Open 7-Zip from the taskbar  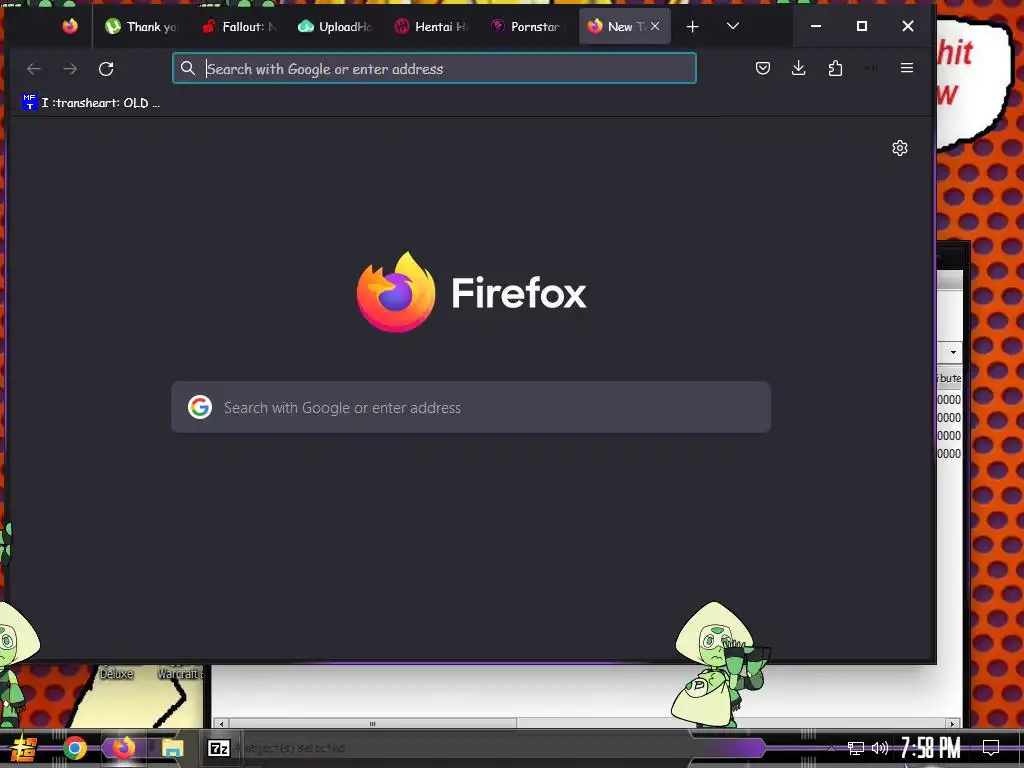219,748
